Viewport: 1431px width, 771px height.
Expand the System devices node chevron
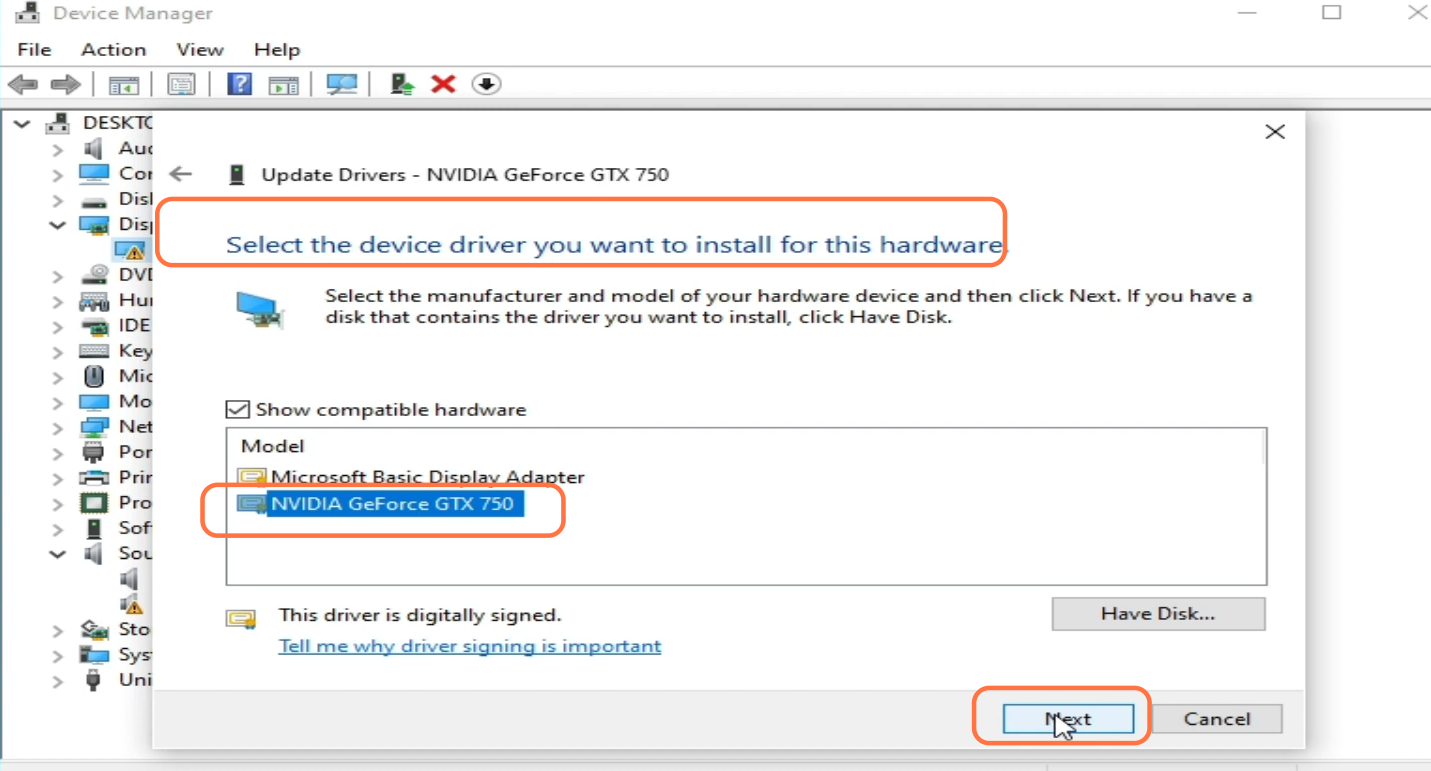[x=58, y=655]
